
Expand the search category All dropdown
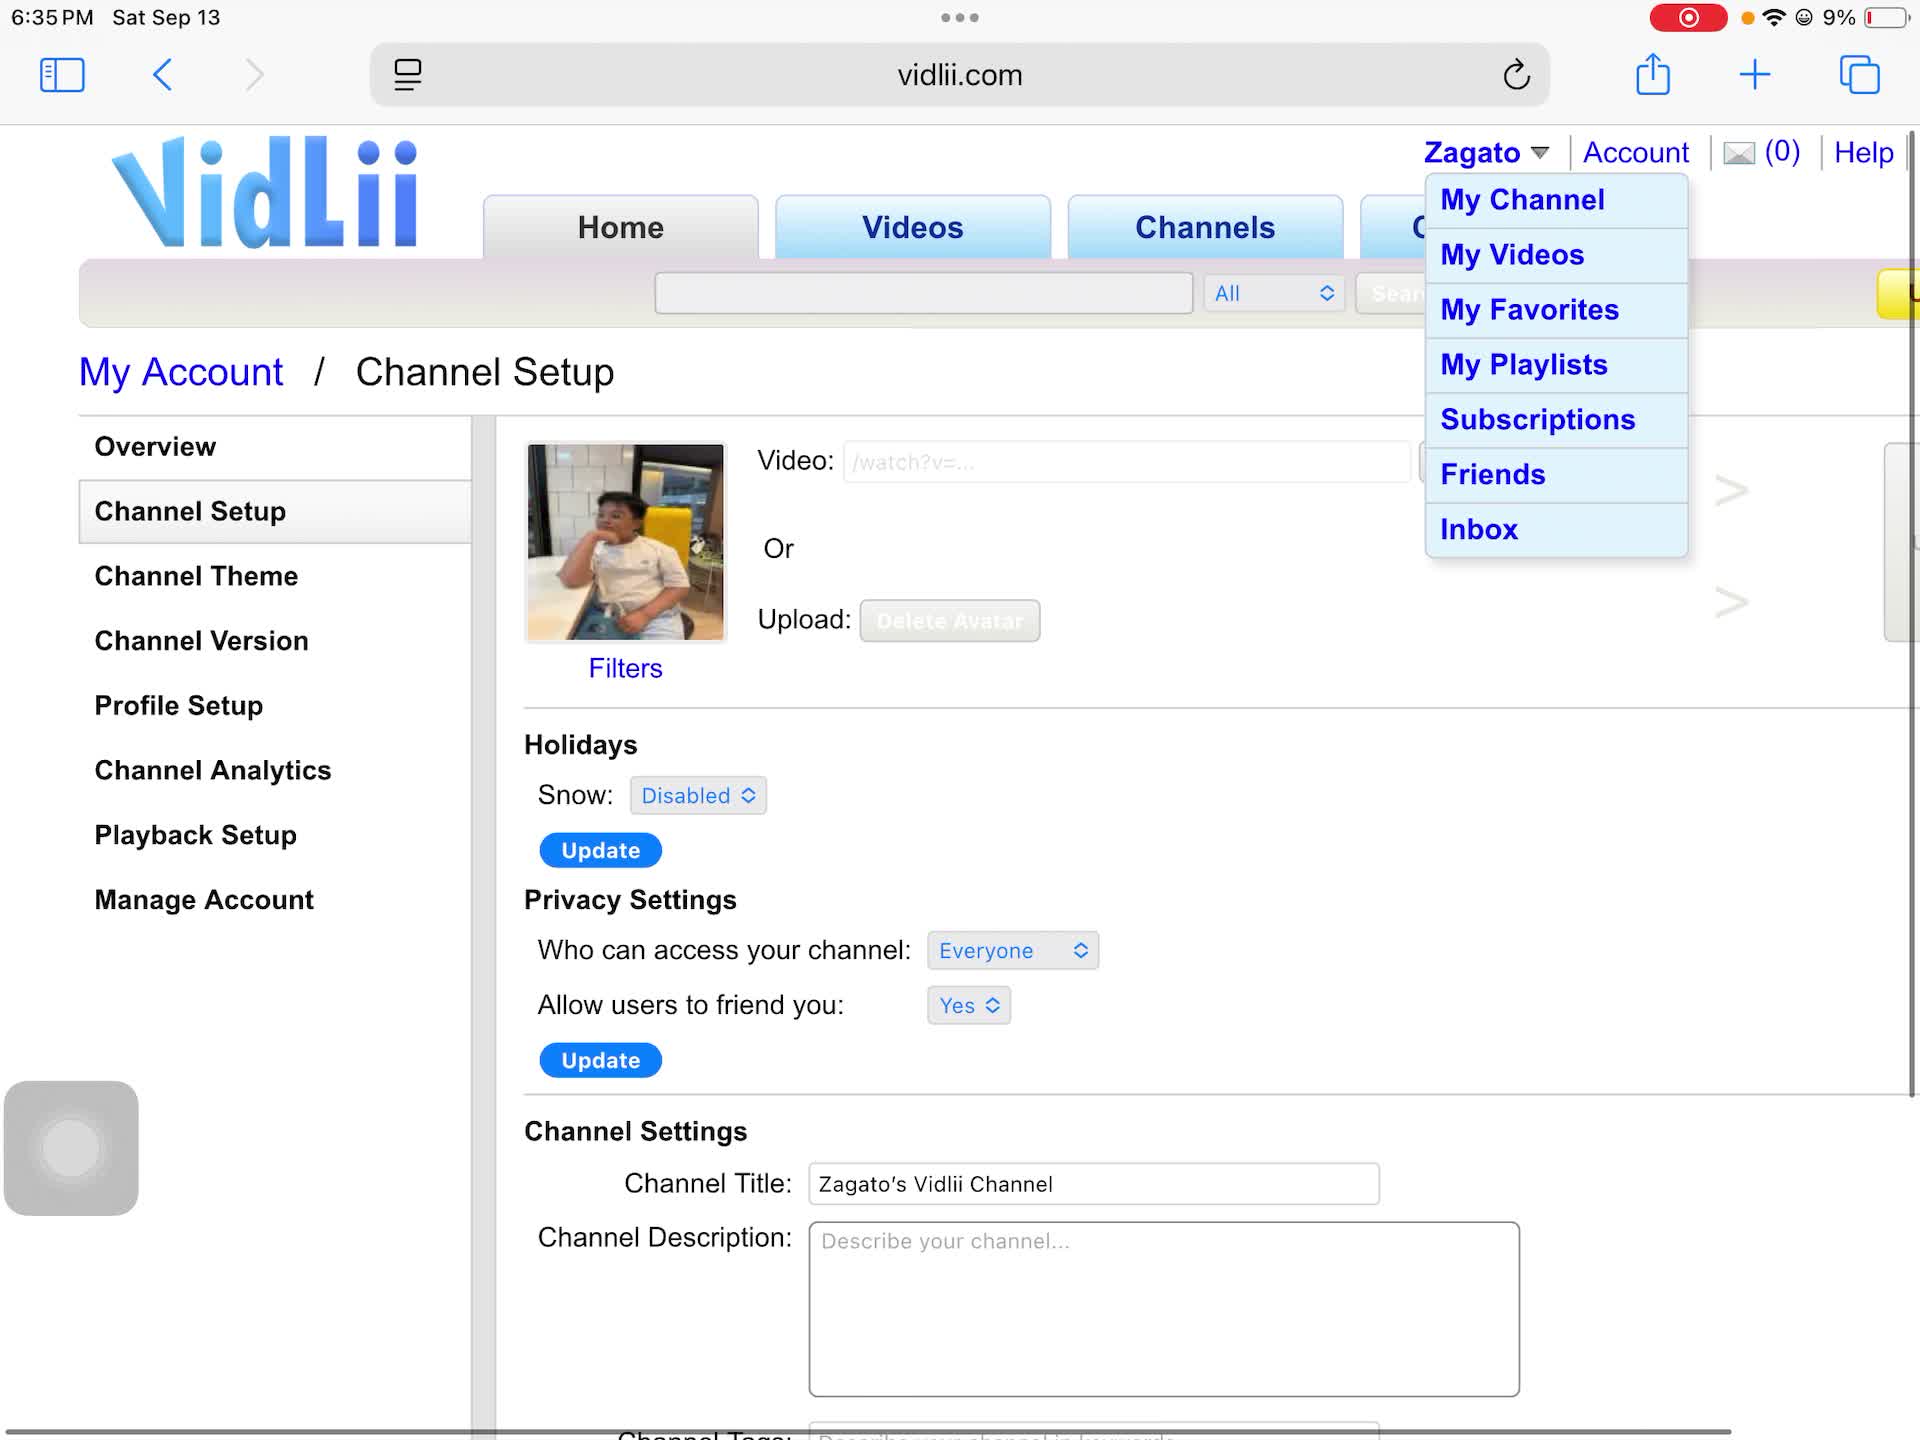(1273, 293)
